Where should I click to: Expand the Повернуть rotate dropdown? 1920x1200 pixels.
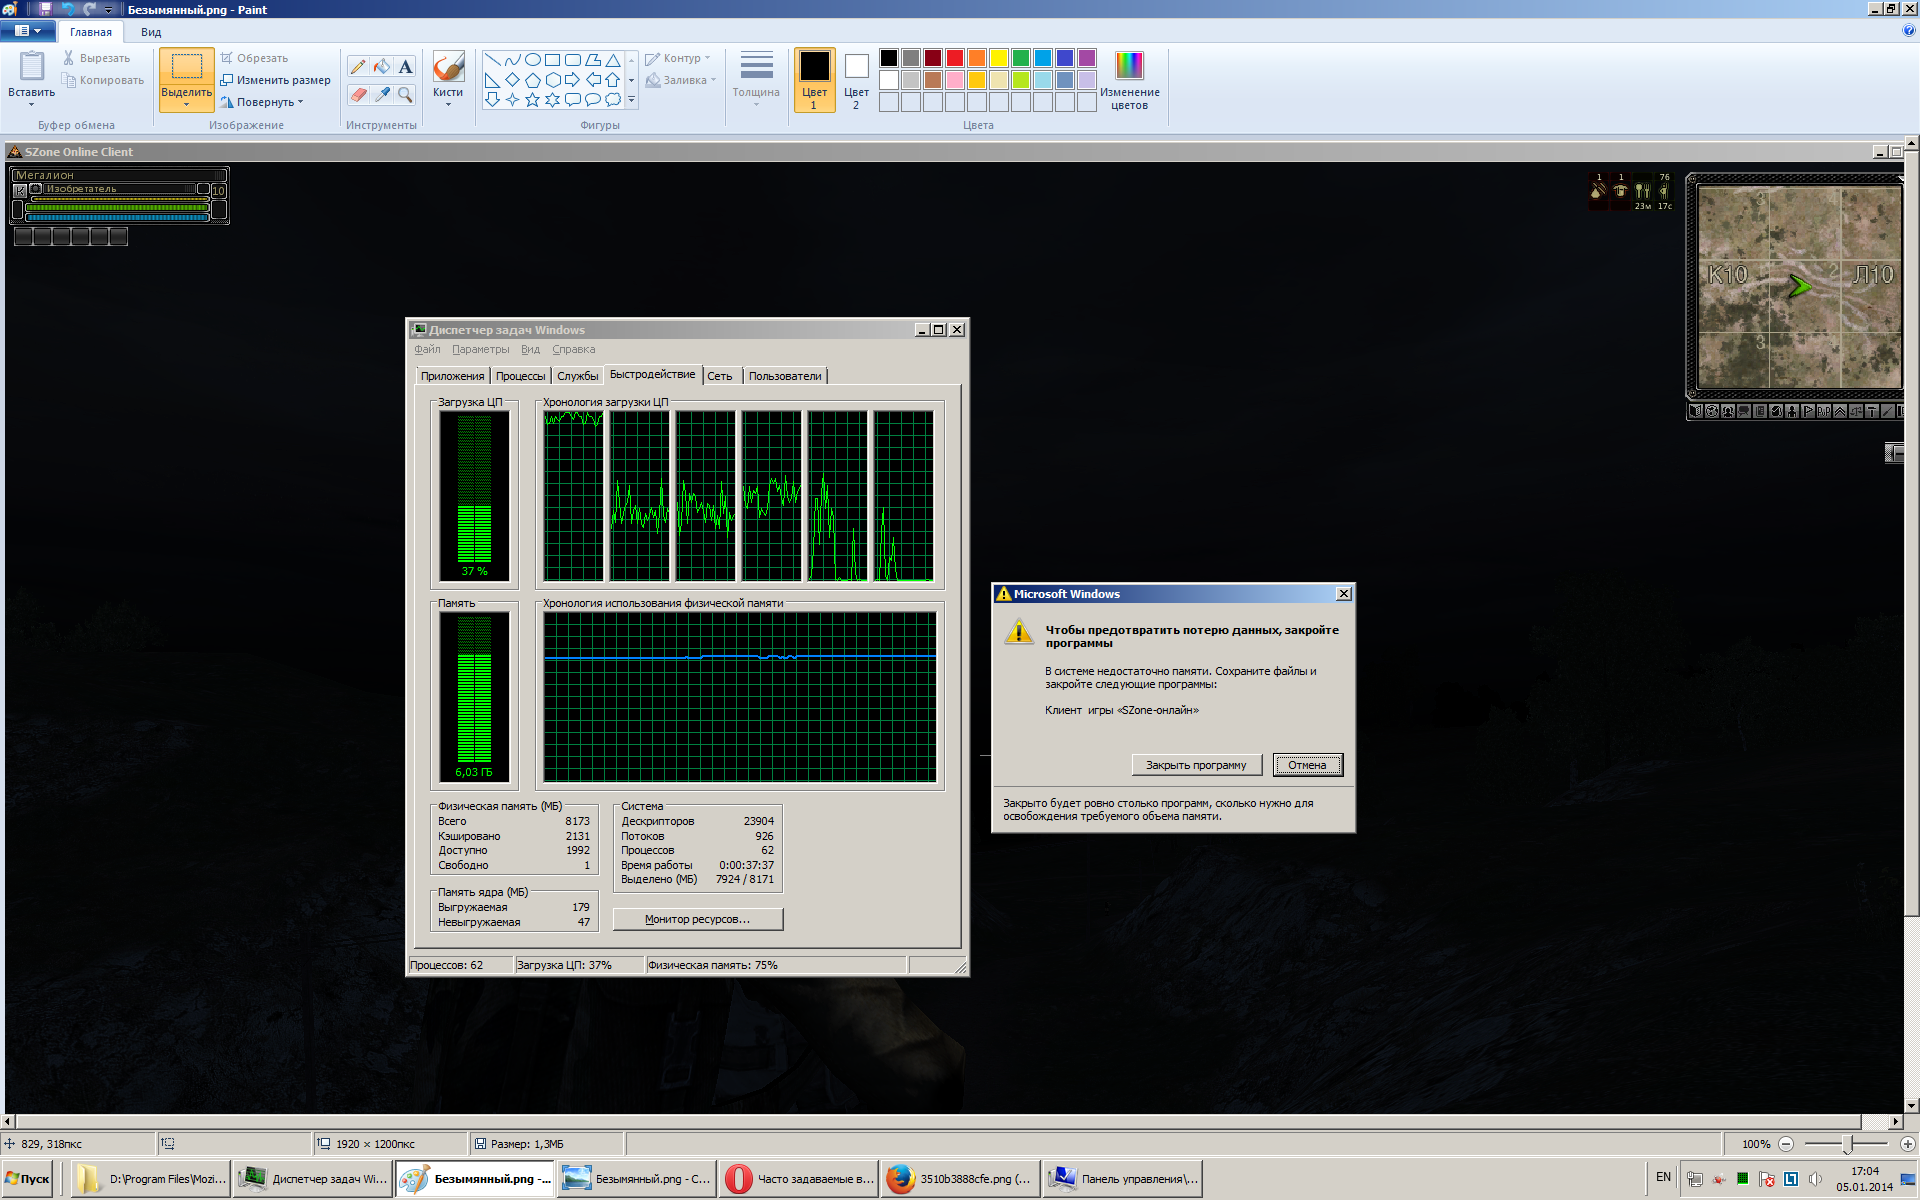coord(300,102)
